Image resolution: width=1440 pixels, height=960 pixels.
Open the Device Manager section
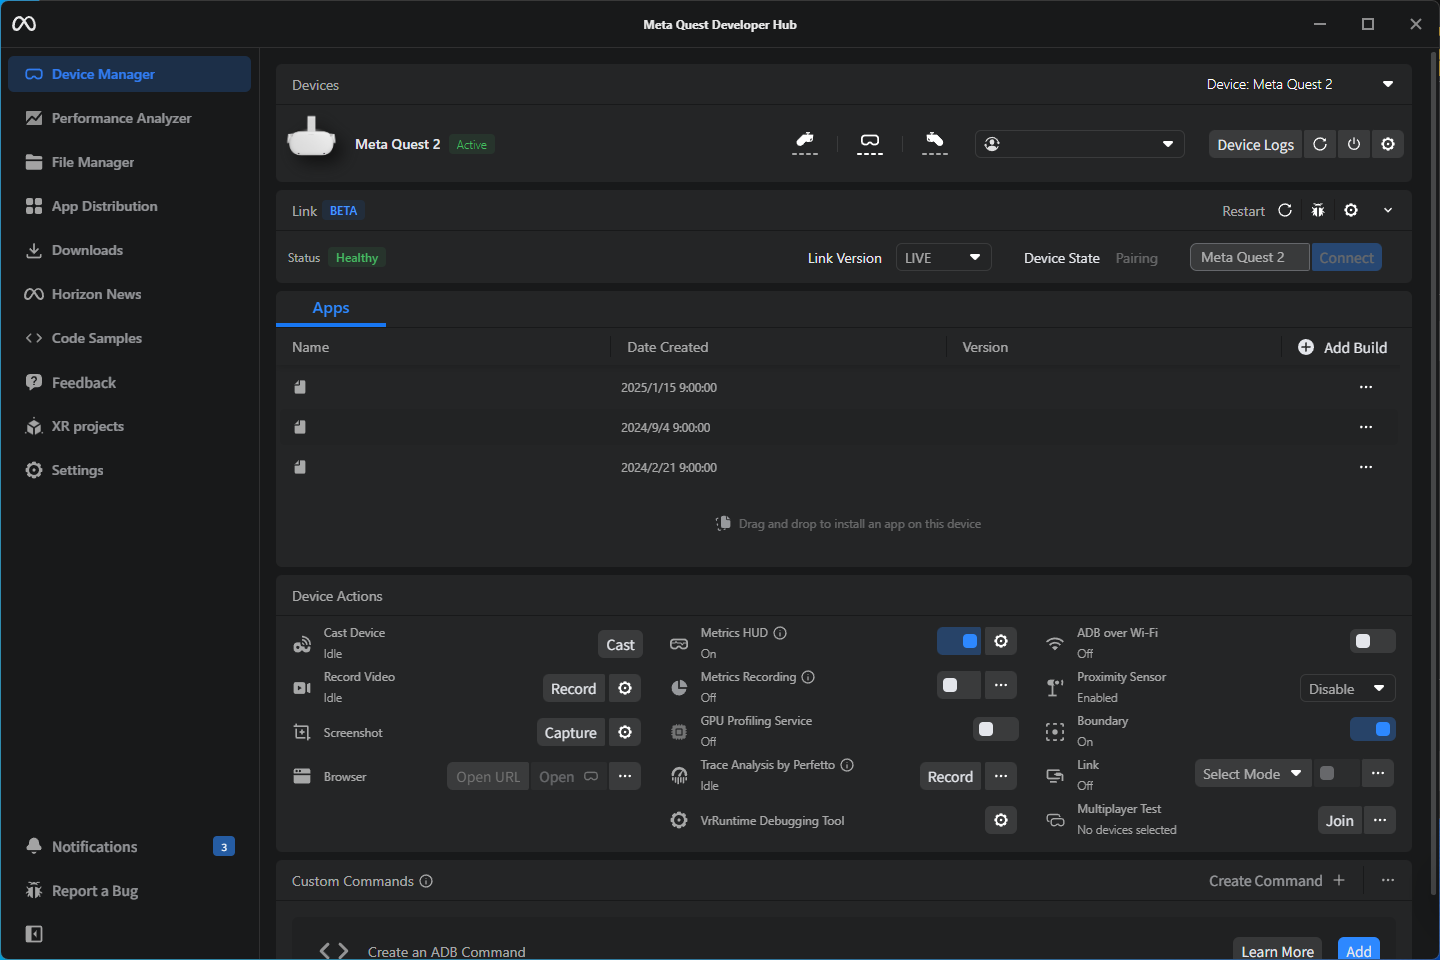point(129,74)
